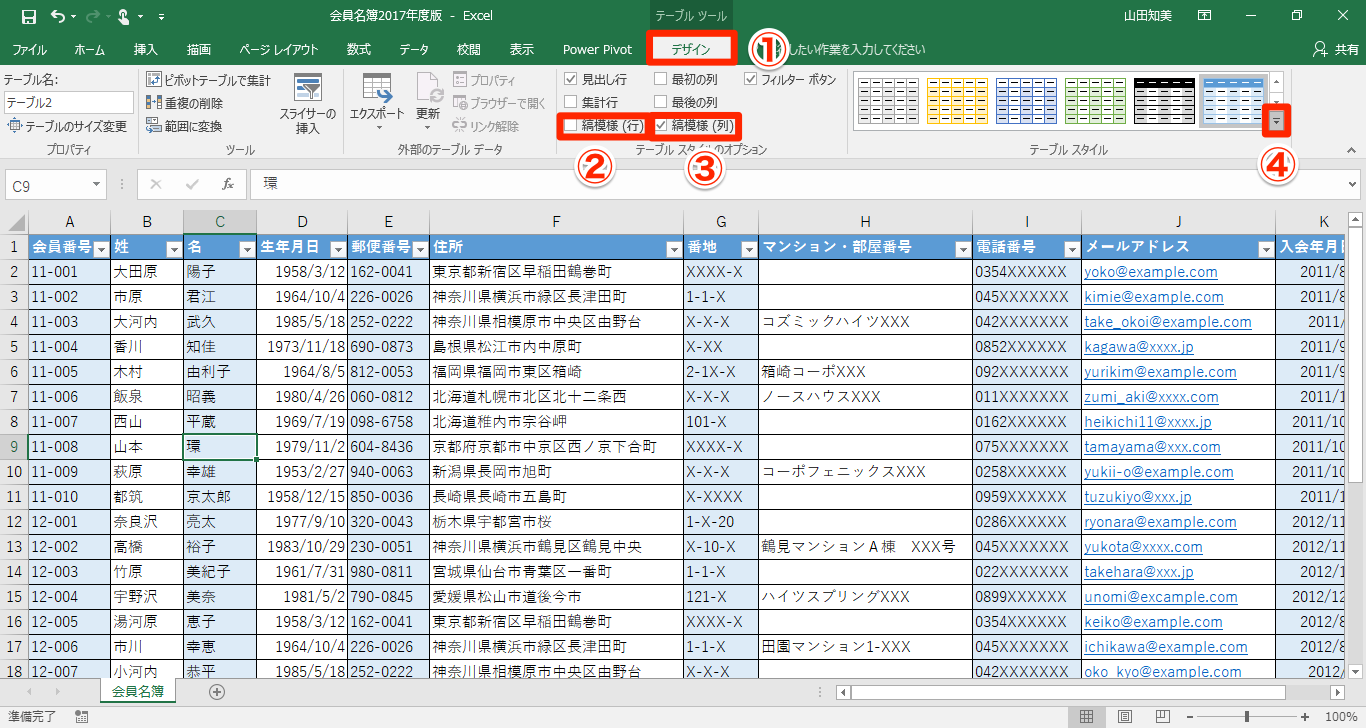The image size is (1366, 728).
Task: Open the ファイル tab
Action: (29, 49)
